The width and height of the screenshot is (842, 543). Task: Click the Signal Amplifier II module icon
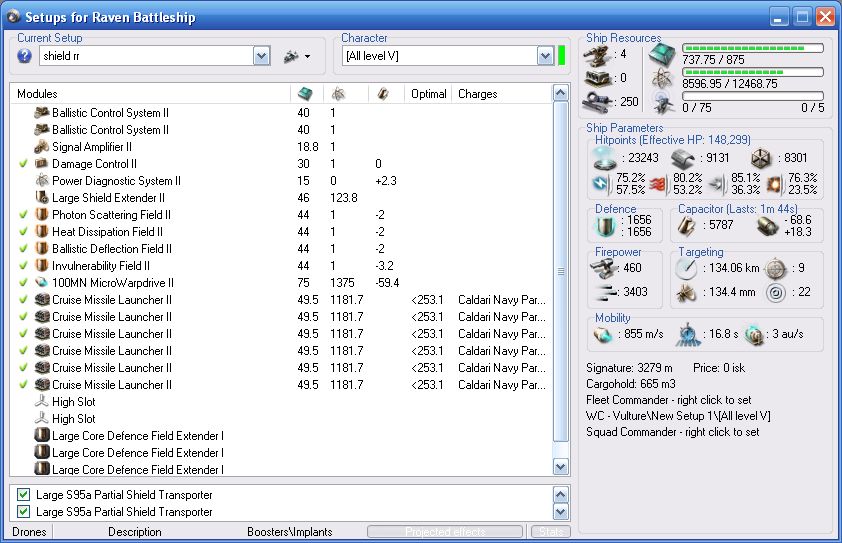pyautogui.click(x=41, y=147)
